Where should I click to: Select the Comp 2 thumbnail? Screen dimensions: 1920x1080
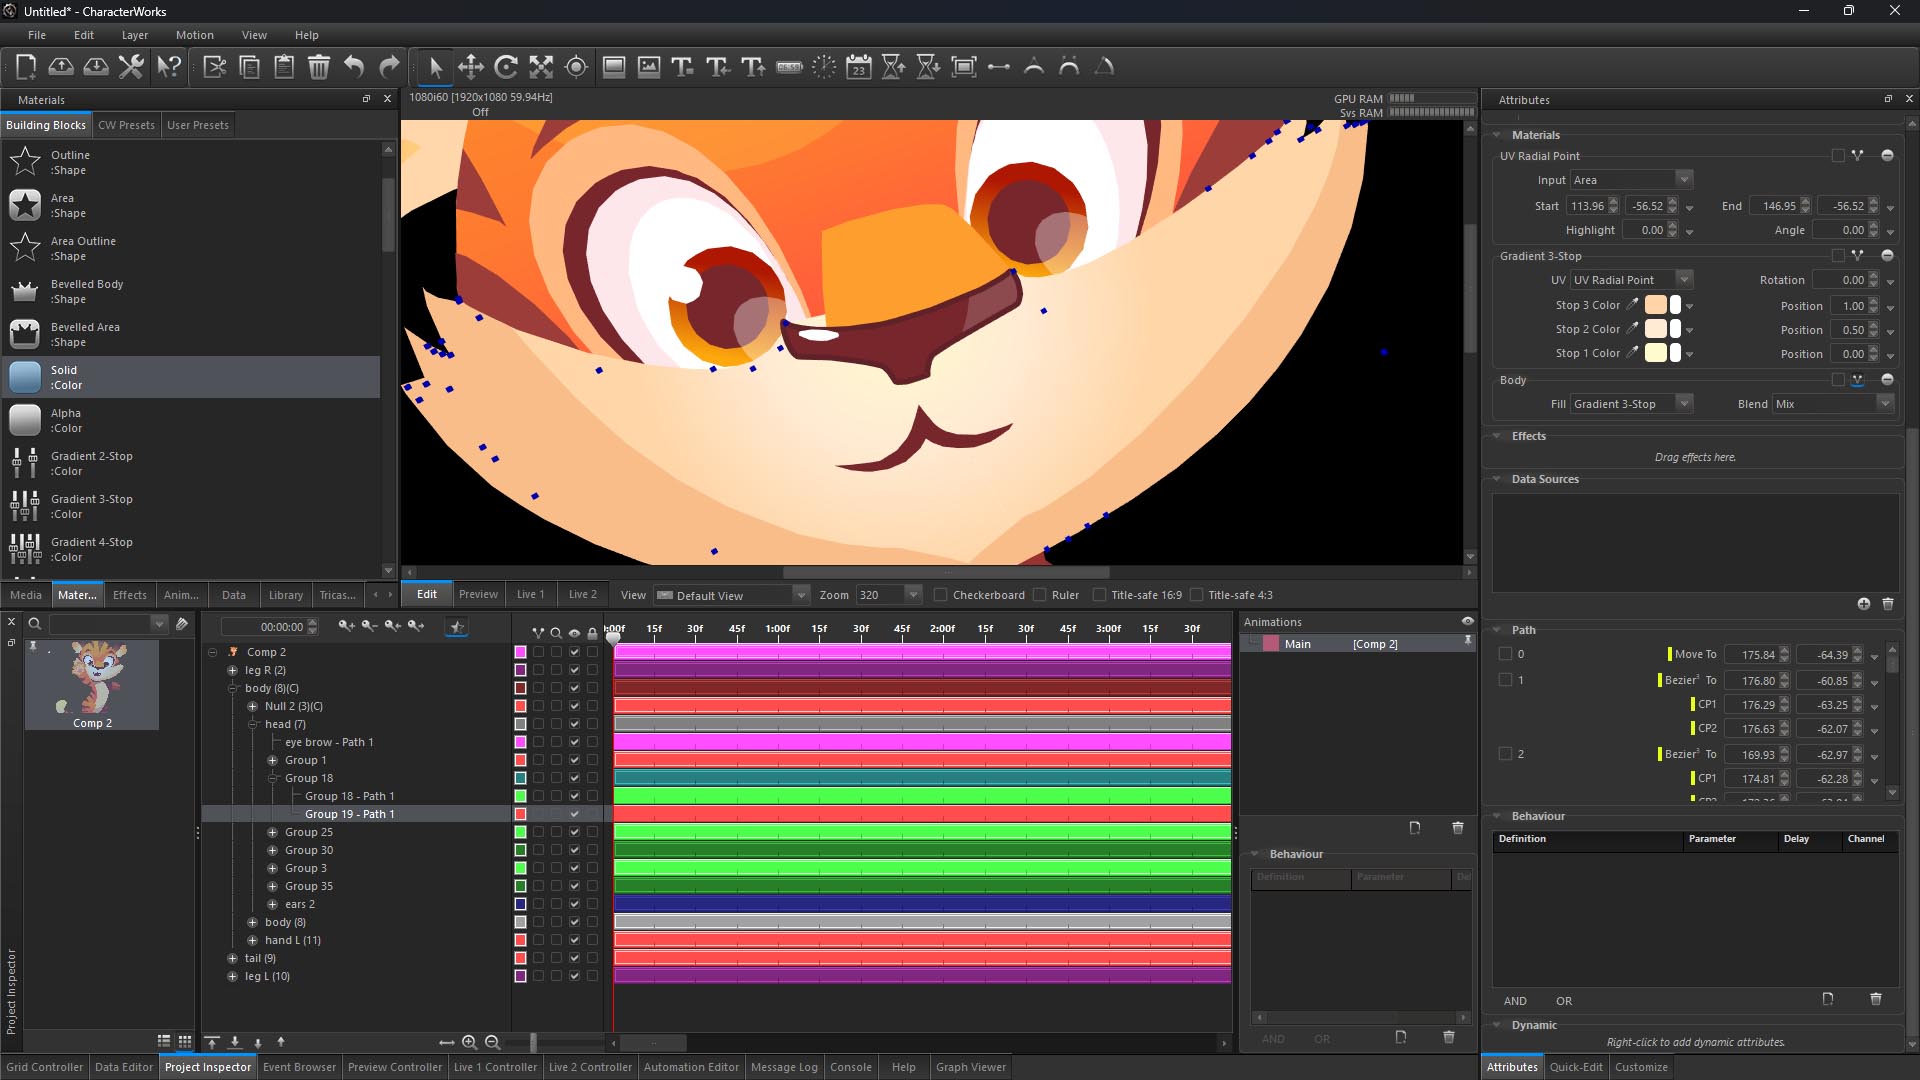[x=92, y=685]
